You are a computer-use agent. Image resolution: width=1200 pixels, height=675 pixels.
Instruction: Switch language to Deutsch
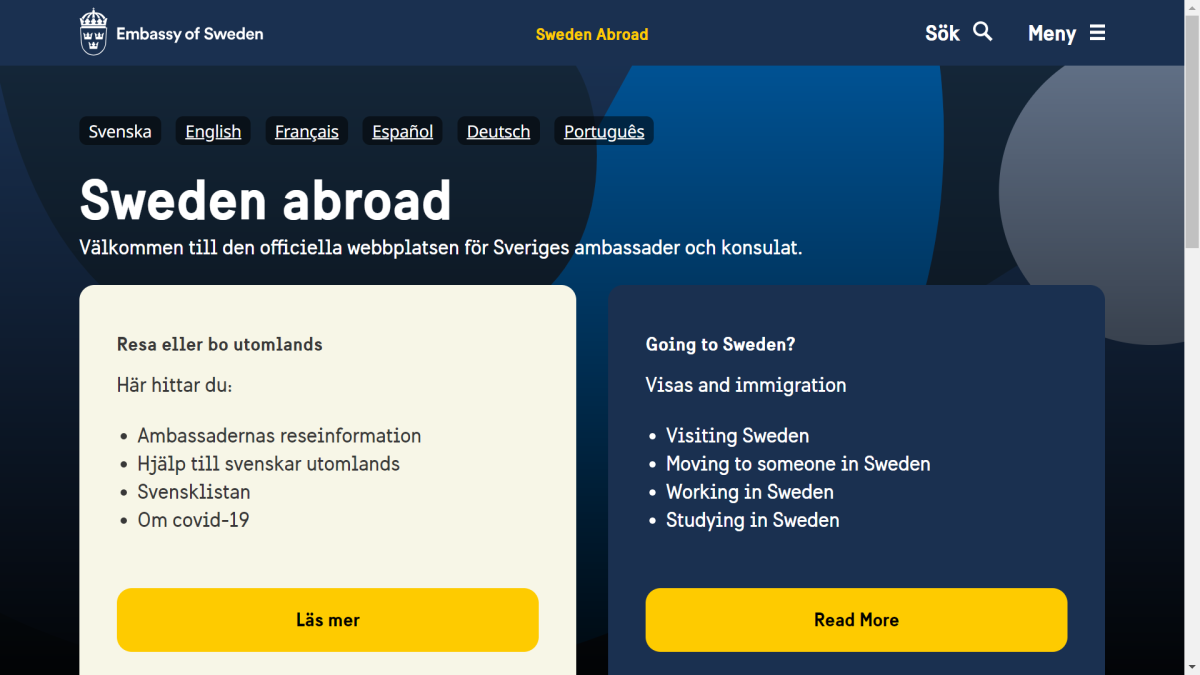[x=498, y=131]
